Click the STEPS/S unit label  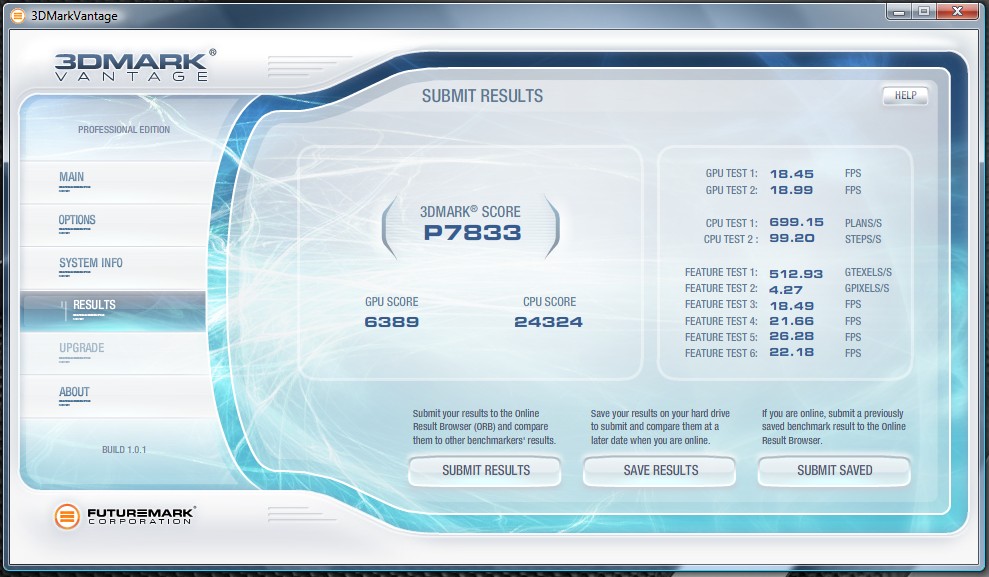click(863, 239)
